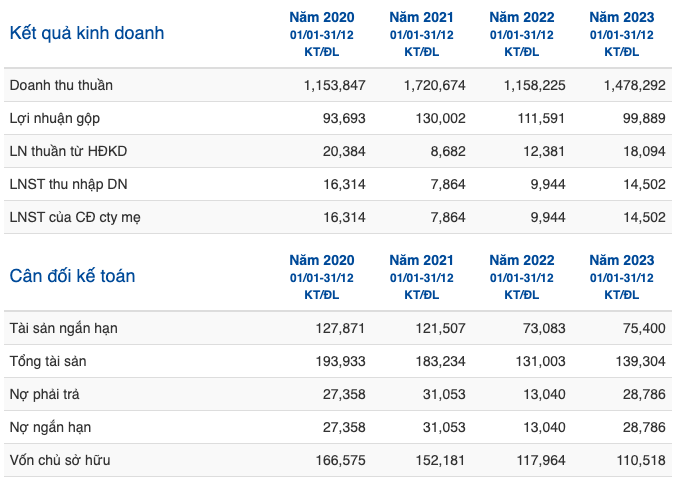Click the value 139,304 in Tổng tài sản
This screenshot has width=675, height=483.
(641, 362)
